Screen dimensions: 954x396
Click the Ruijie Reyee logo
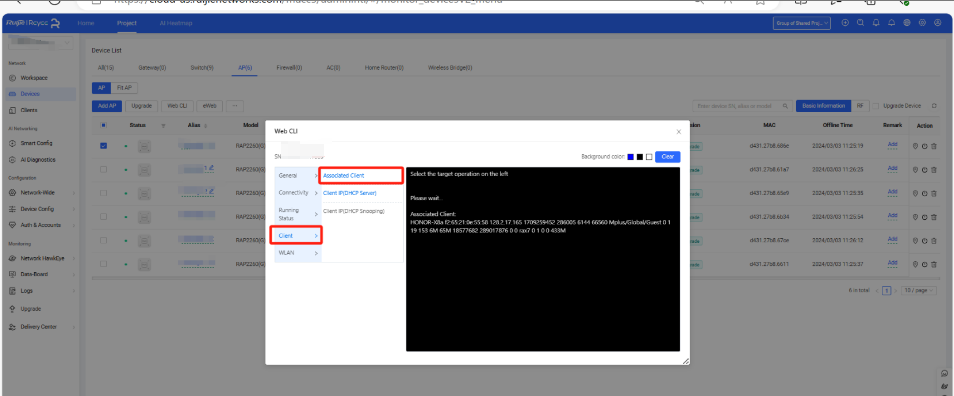[33, 23]
